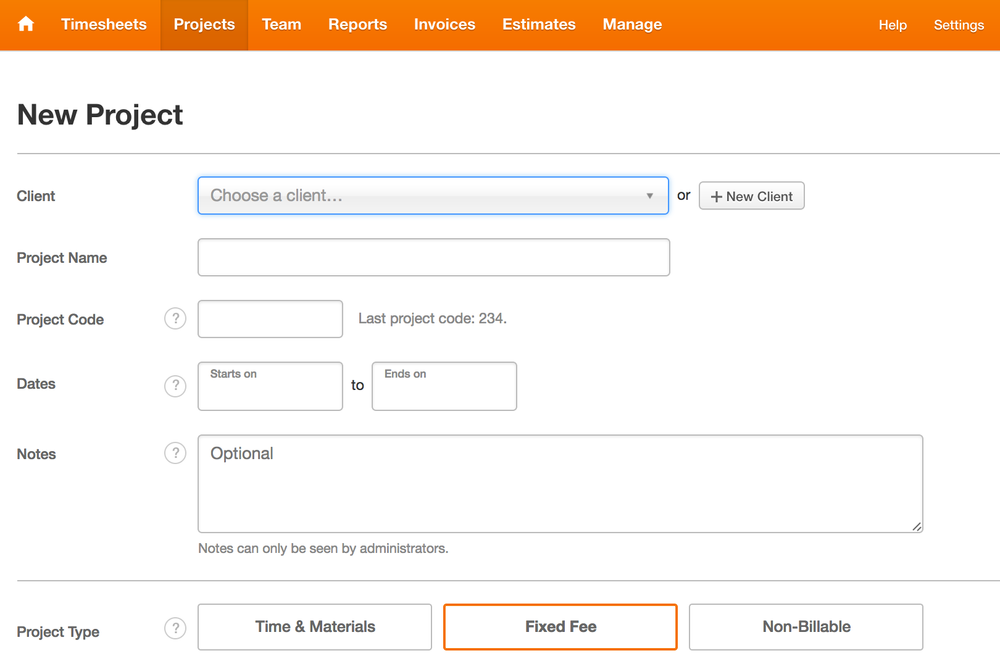Open account Settings
Viewport: 1000px width, 659px height.
click(959, 25)
